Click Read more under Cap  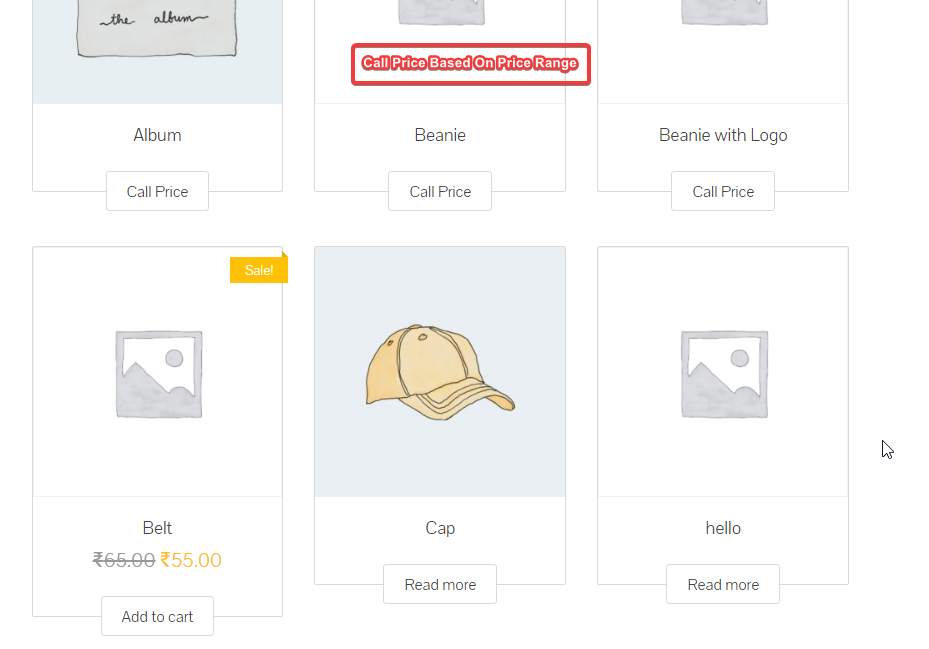tap(440, 584)
